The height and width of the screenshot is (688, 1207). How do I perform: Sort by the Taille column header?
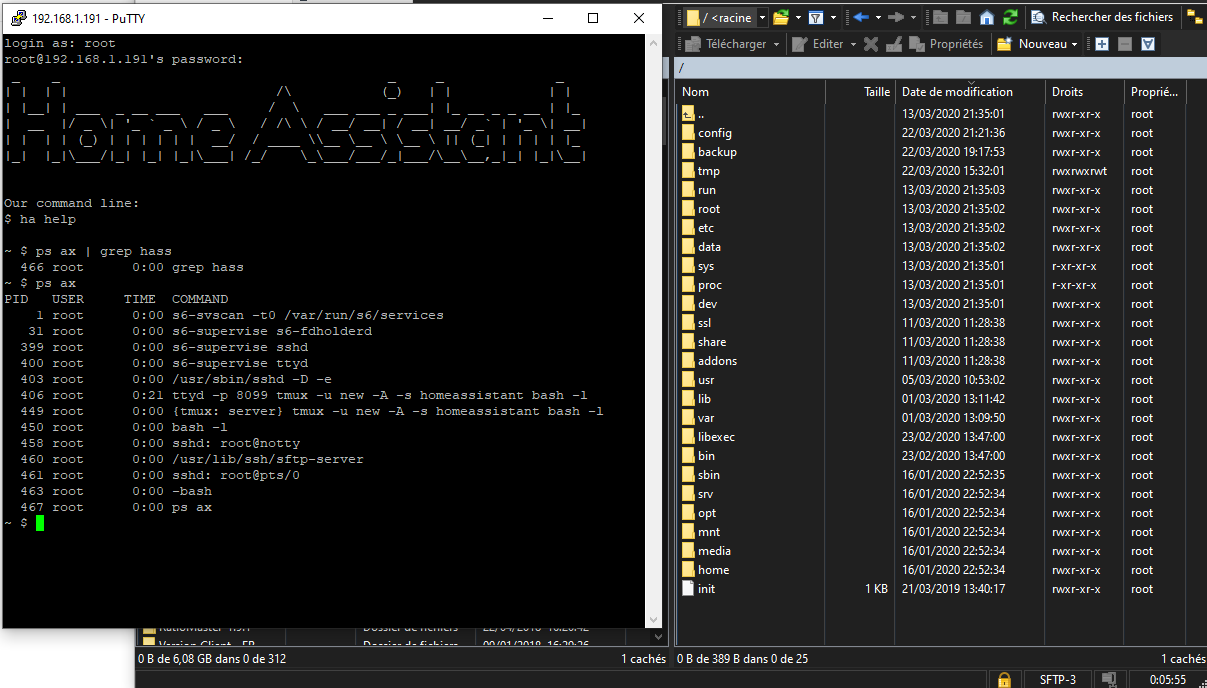pos(860,92)
